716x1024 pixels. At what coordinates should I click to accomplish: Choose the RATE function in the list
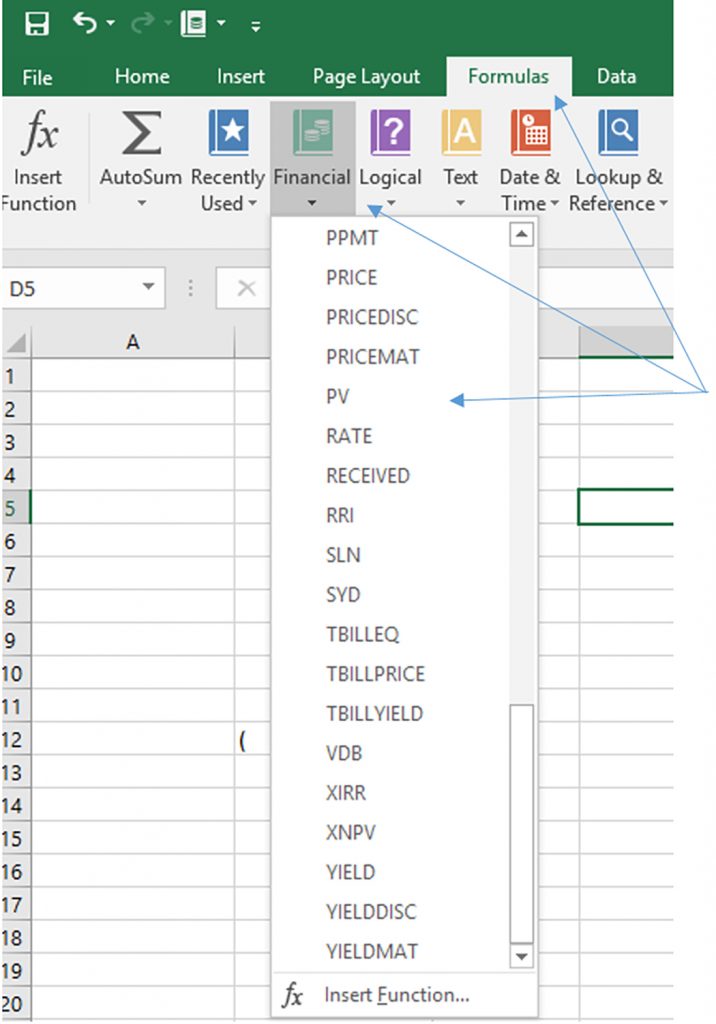[349, 437]
